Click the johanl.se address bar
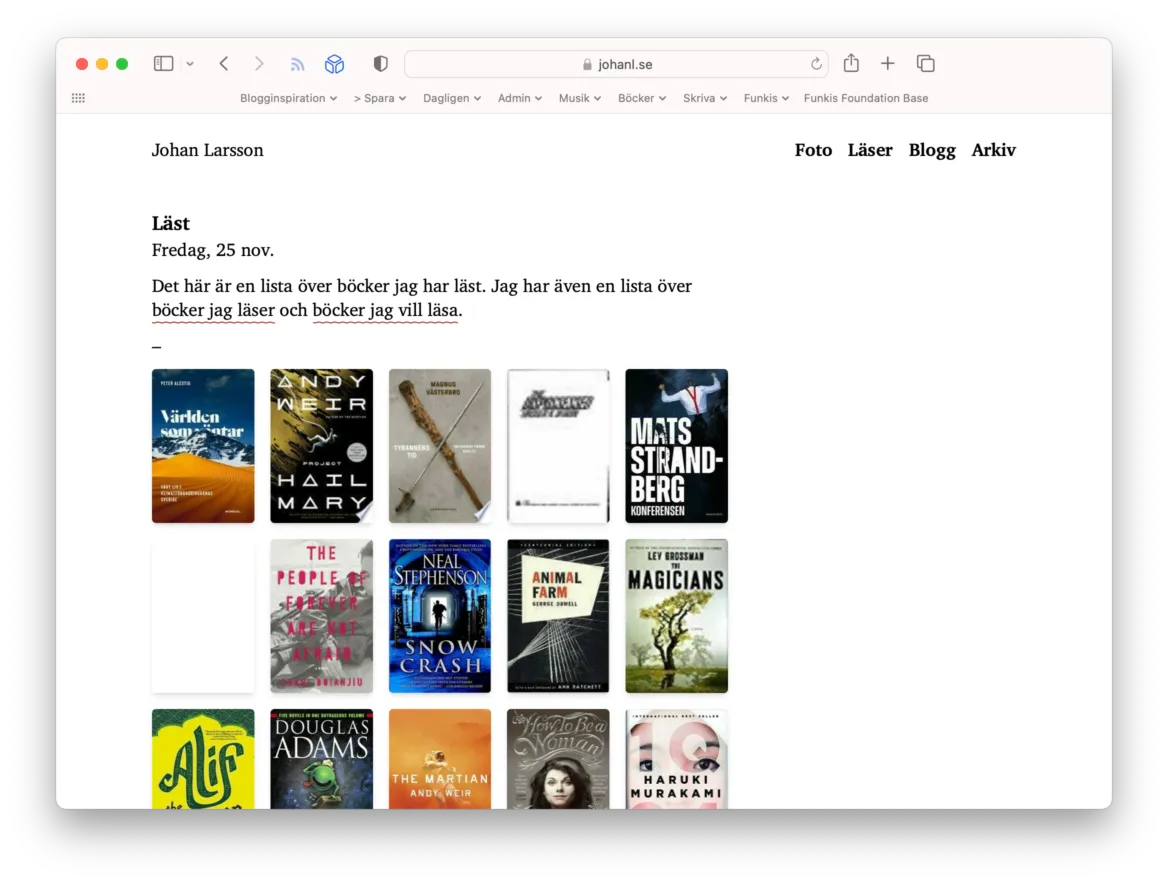This screenshot has width=1168, height=883. (x=618, y=64)
